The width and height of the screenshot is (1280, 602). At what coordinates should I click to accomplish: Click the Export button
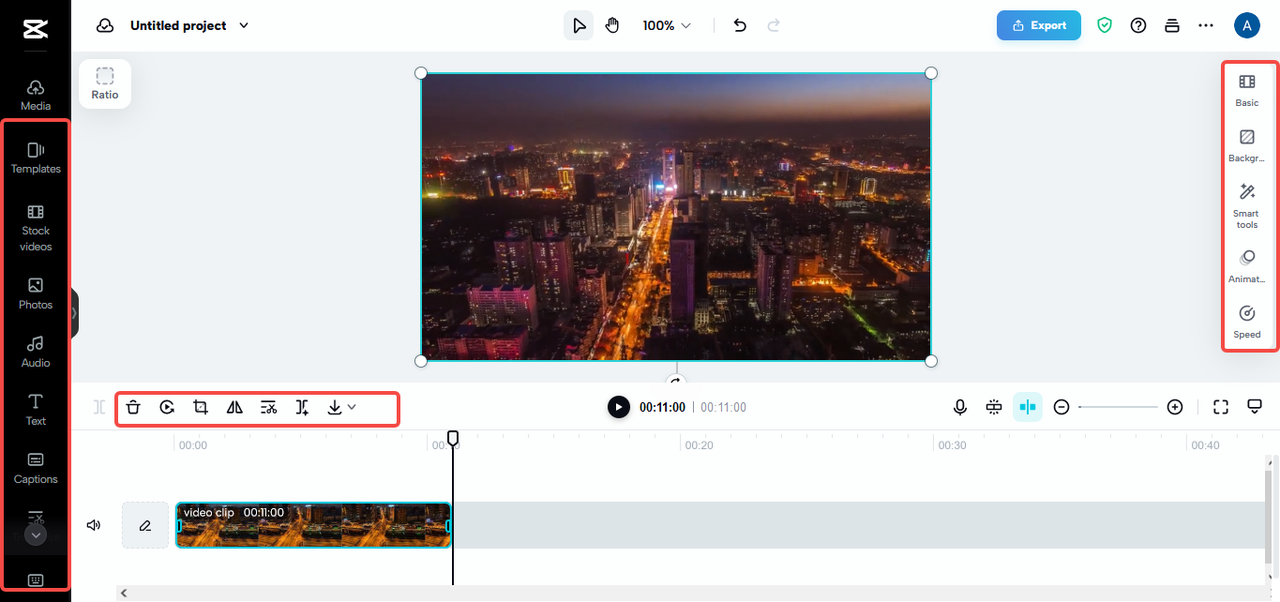click(x=1038, y=26)
